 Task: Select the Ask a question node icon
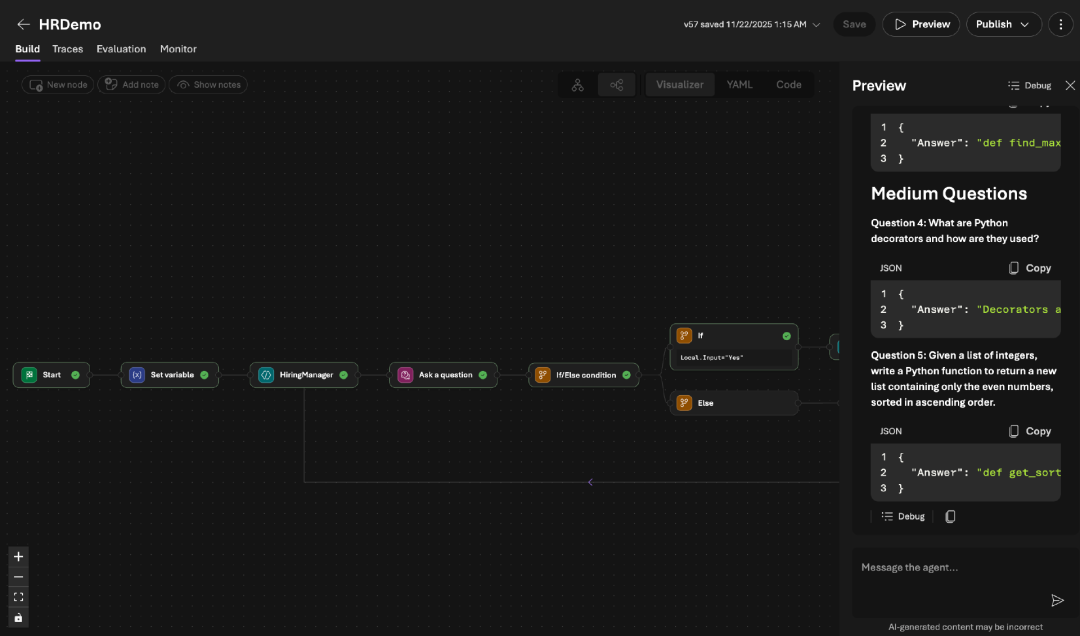(x=405, y=375)
